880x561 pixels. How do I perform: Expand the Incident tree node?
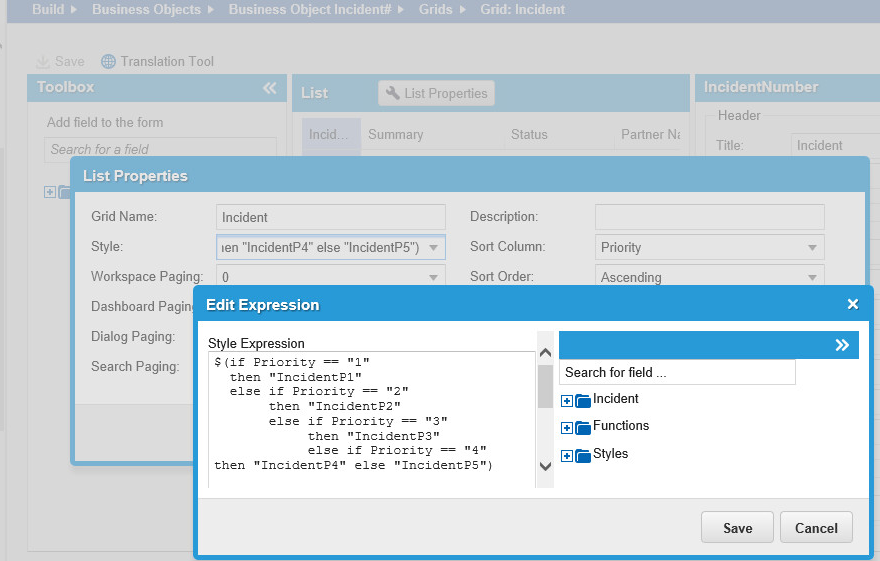(567, 401)
